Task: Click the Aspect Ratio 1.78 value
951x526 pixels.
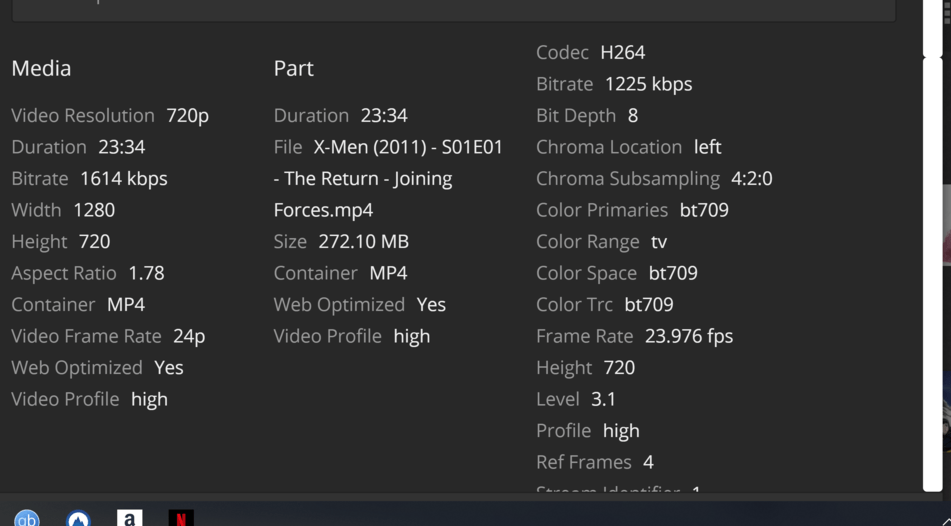Action: click(x=146, y=273)
